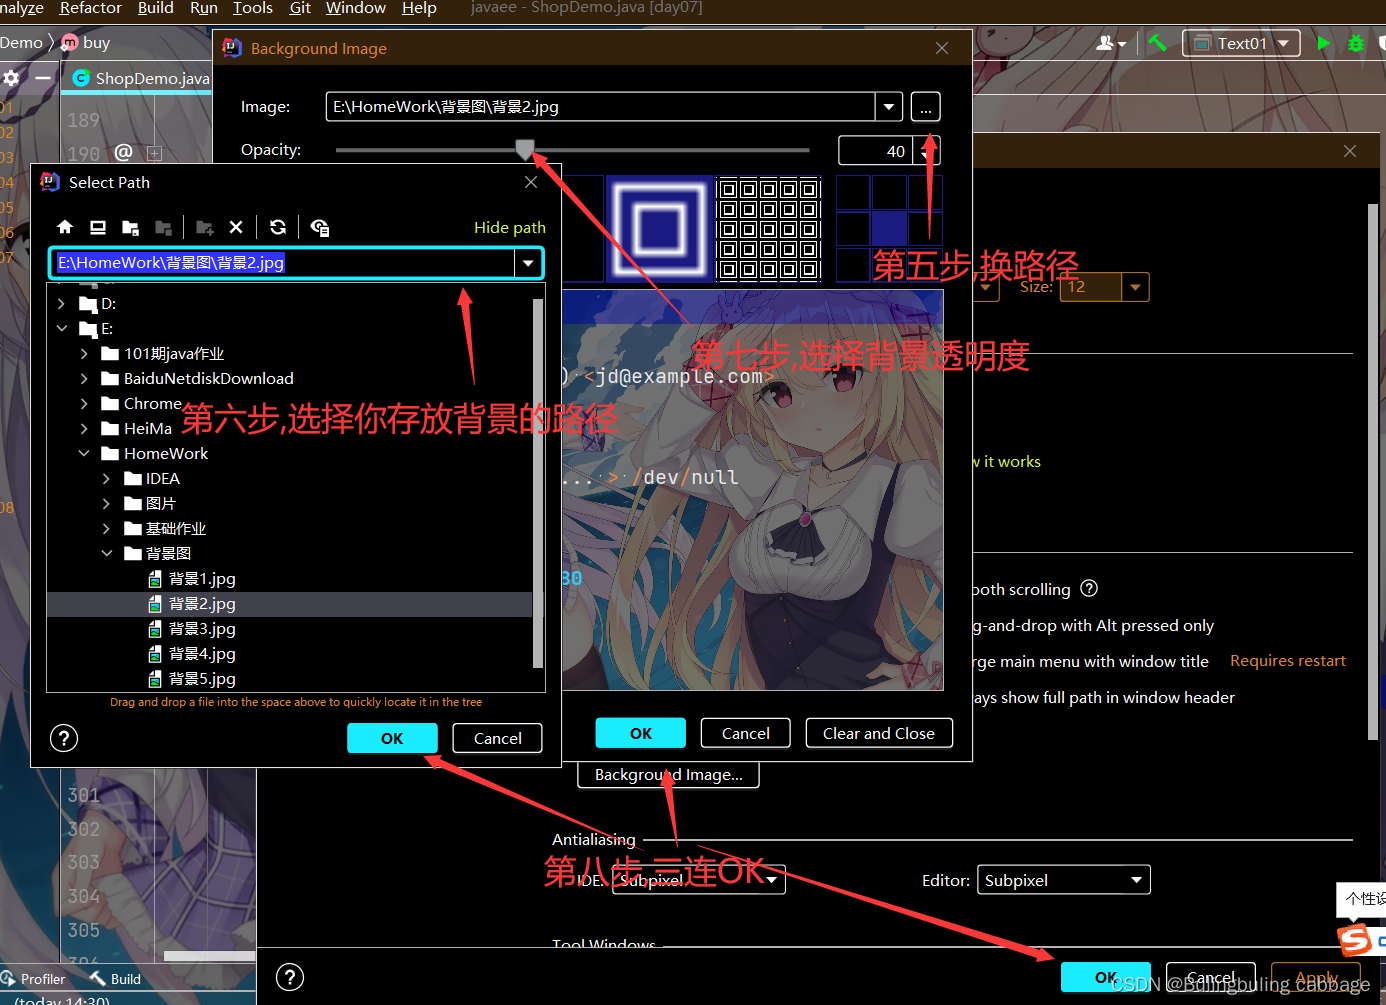Viewport: 1386px width, 1005px height.
Task: Open the Run menu
Action: pyautogui.click(x=203, y=8)
